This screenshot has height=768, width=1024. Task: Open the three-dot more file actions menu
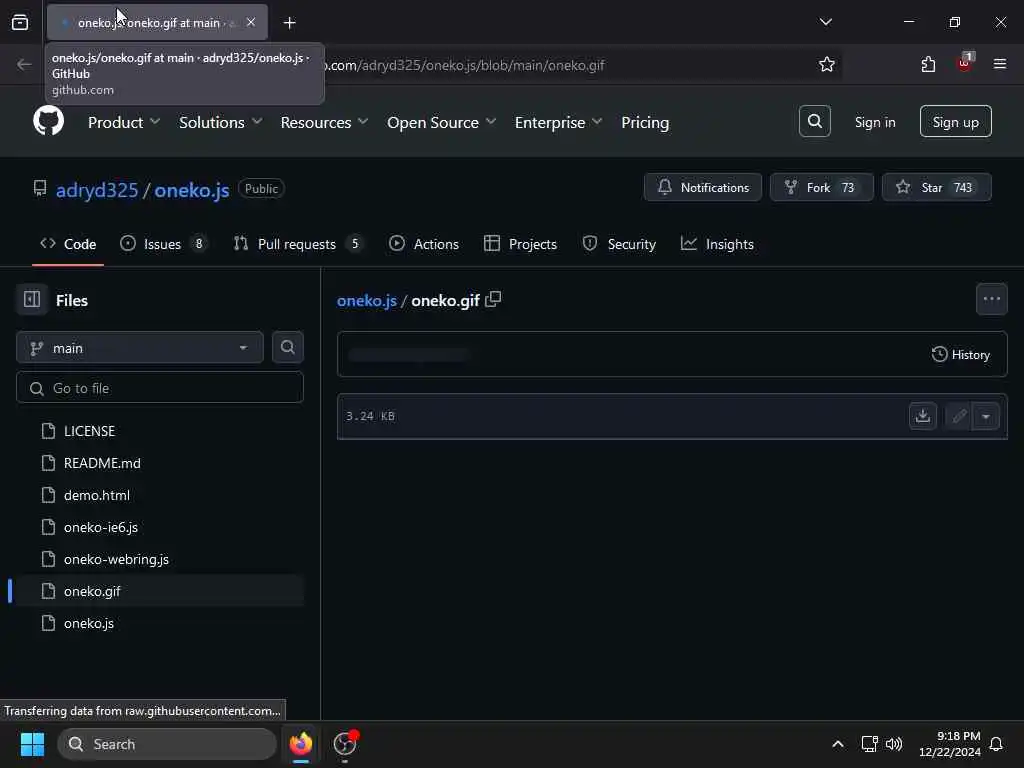(991, 299)
